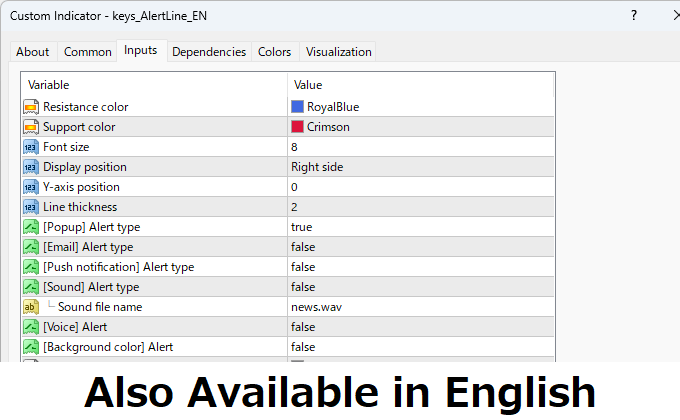
Task: Click the color icon beside Support color
Action: 31,127
